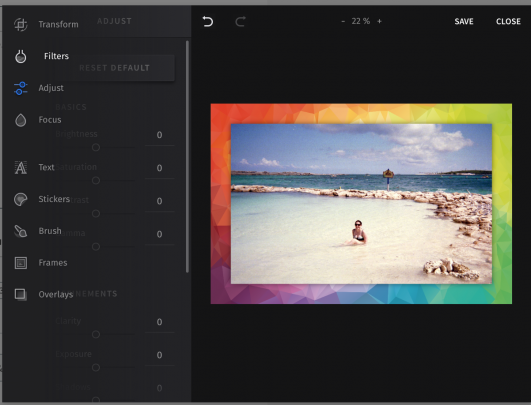Open the Filters flask icon
The image size is (531, 405).
coord(21,56)
